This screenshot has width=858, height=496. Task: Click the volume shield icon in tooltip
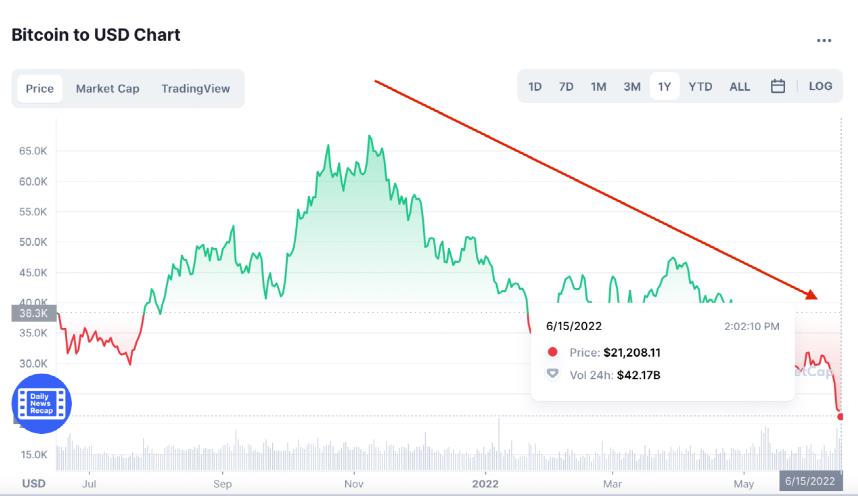pos(553,374)
